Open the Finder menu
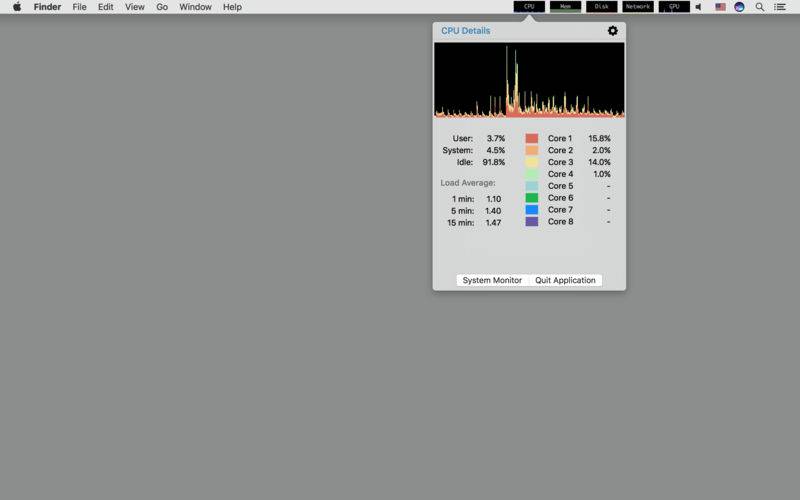 click(47, 7)
